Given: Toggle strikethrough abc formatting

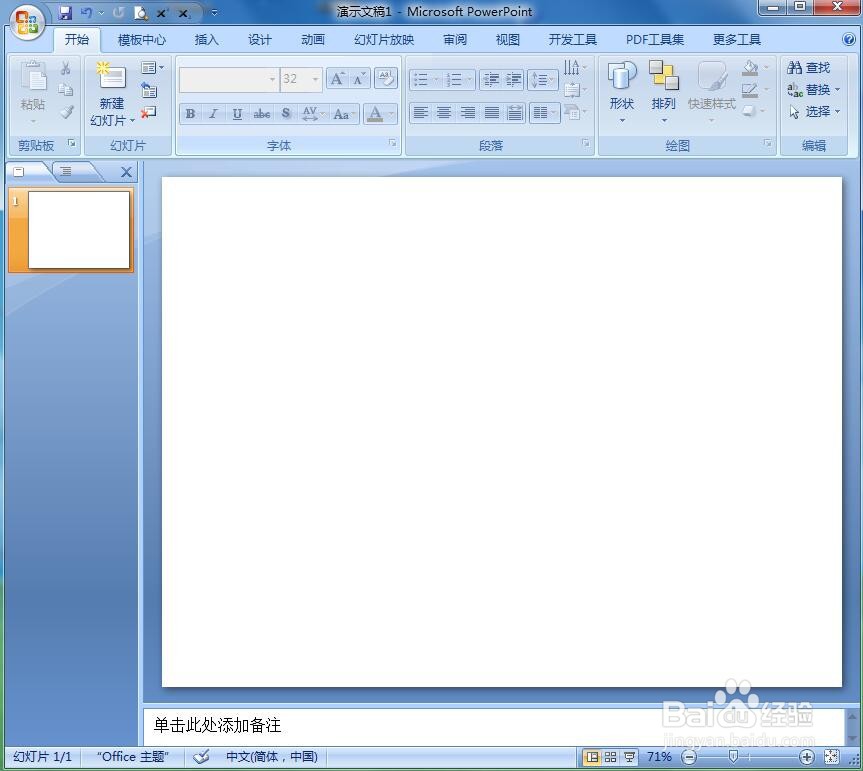Looking at the screenshot, I should click(261, 114).
